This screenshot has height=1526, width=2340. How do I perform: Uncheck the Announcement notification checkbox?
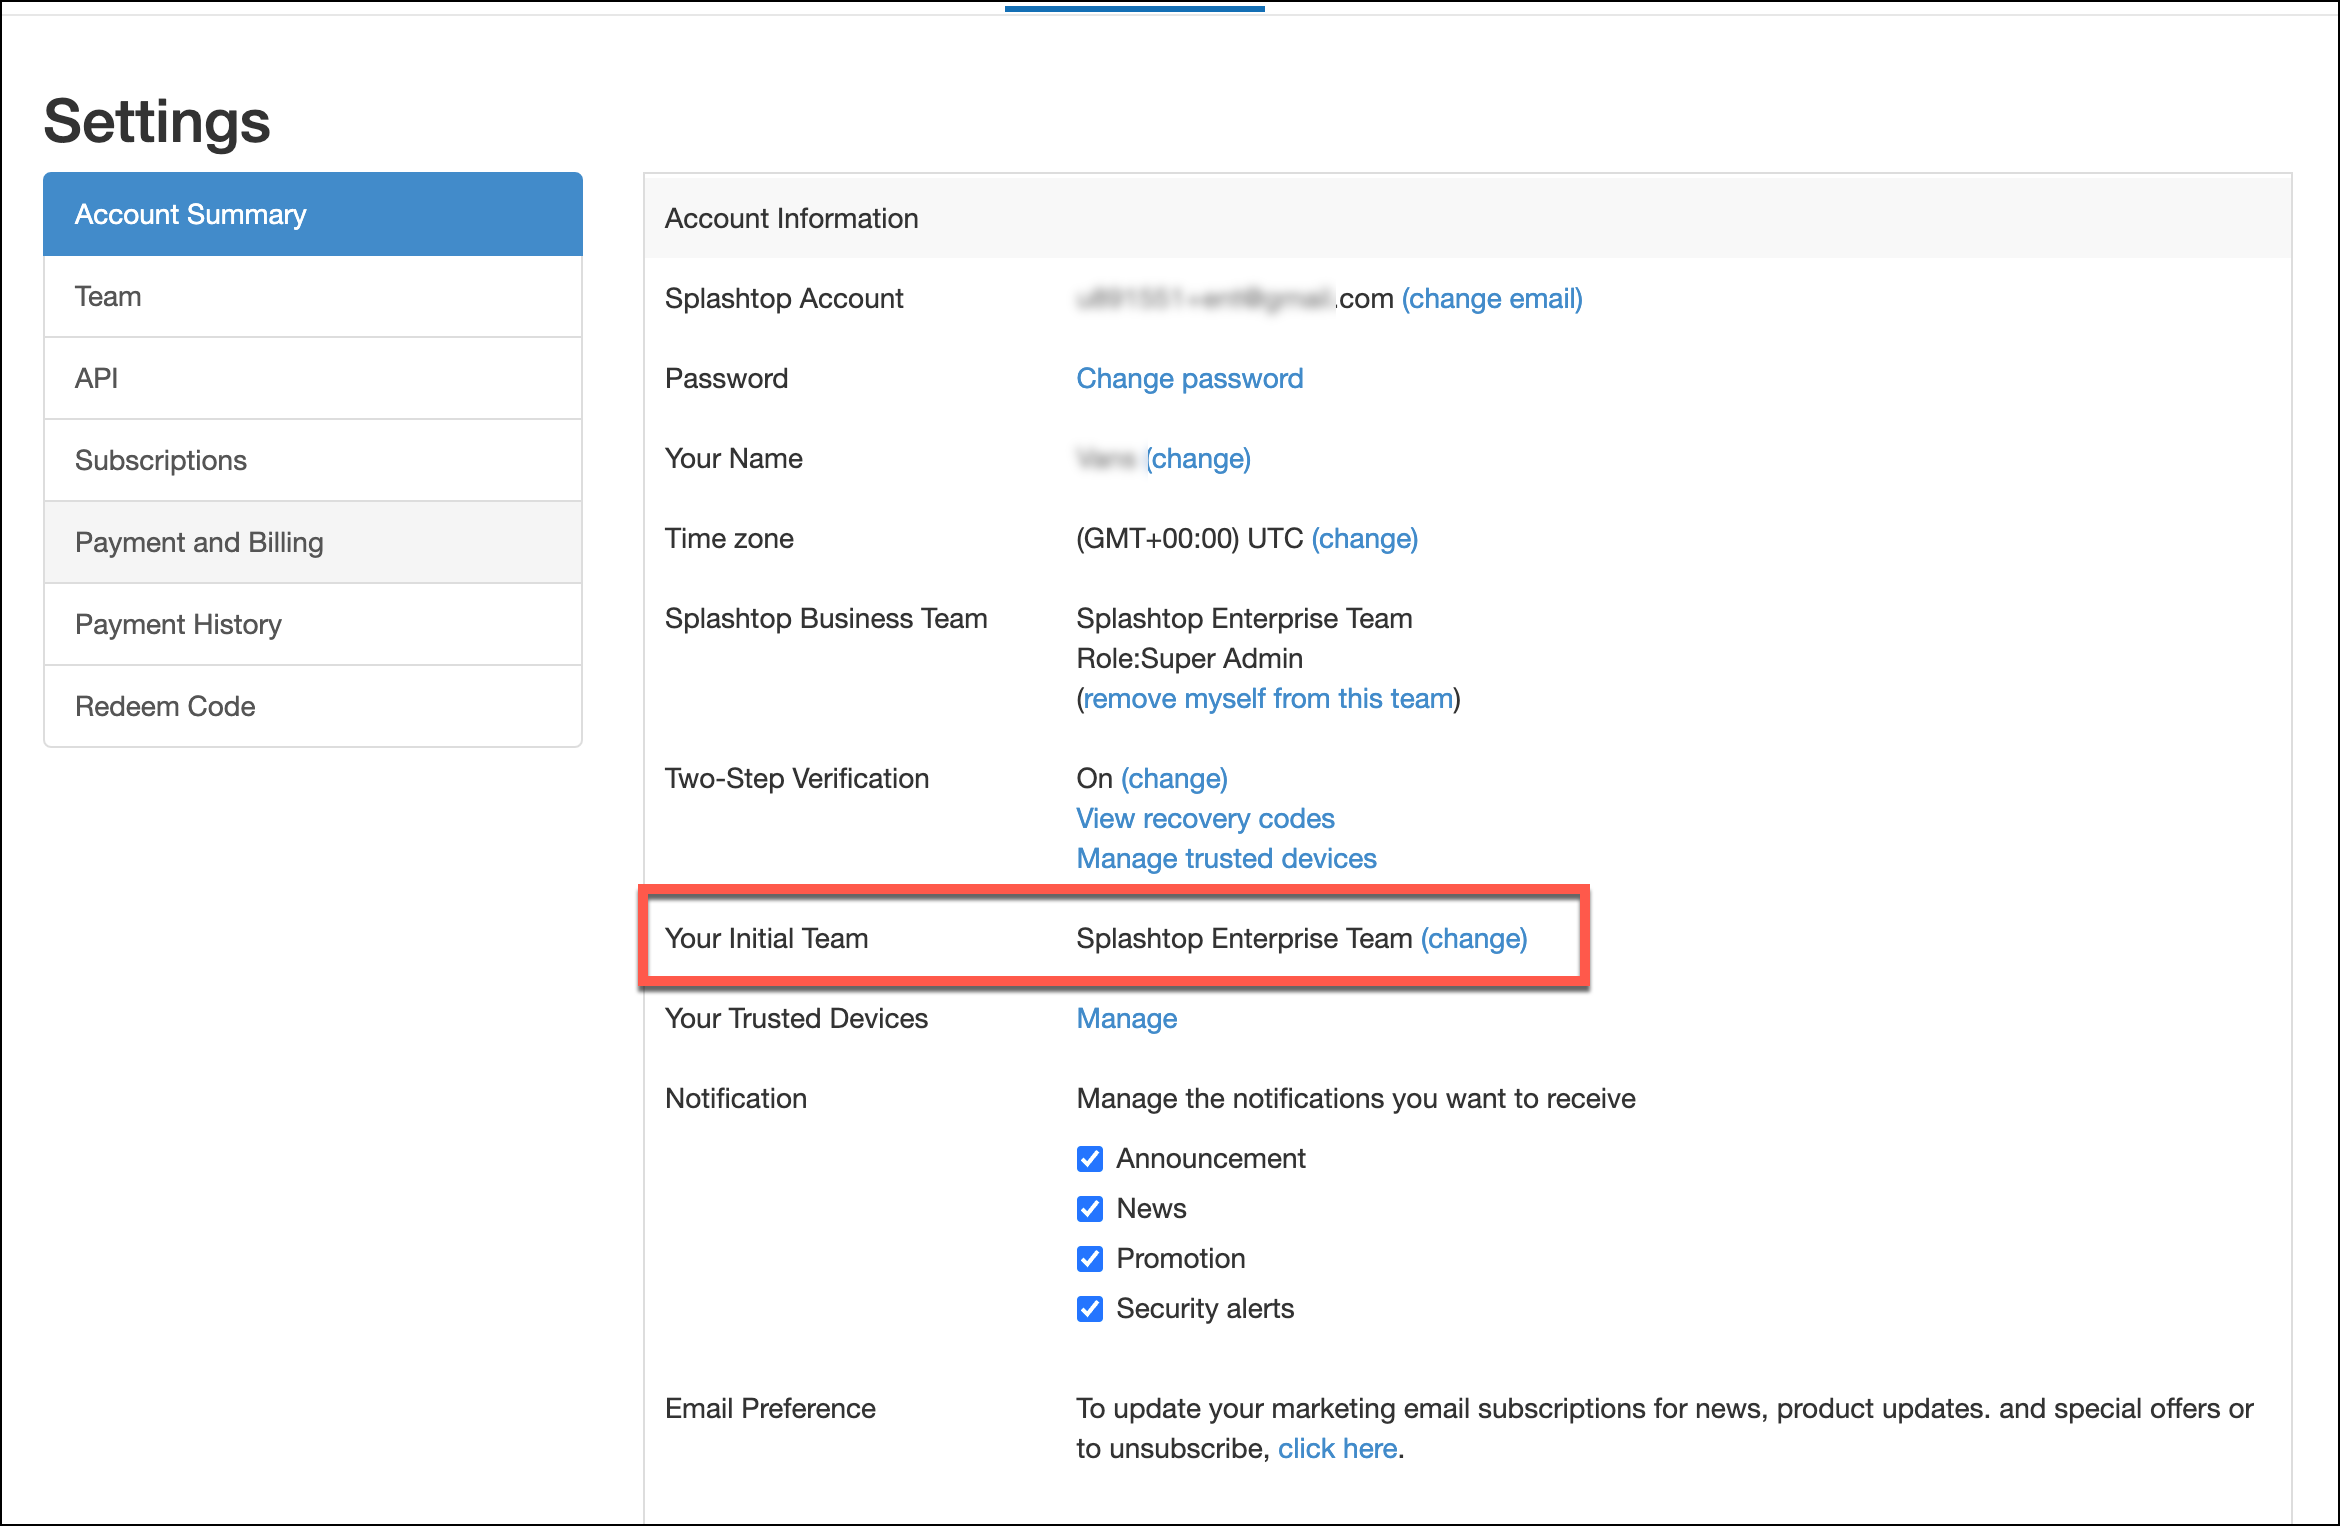(1089, 1159)
